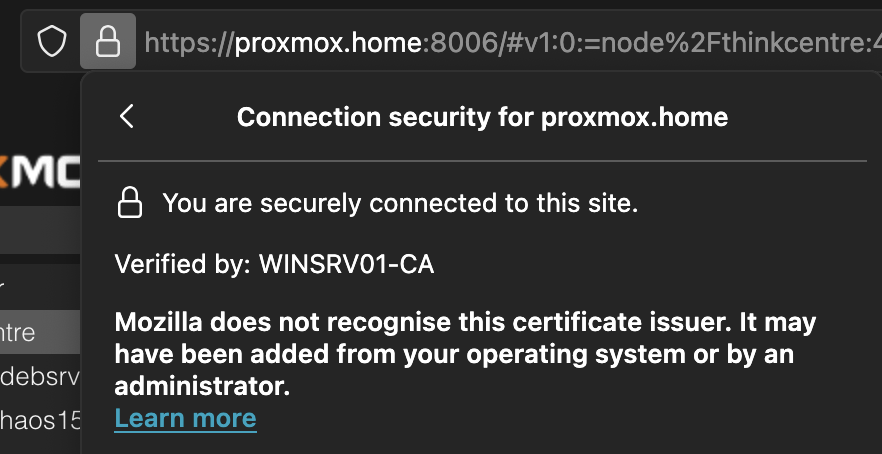Screen dimensions: 882x454
Task: Click the grey toolbar strip below Proxmox logo
Action: coord(40,230)
